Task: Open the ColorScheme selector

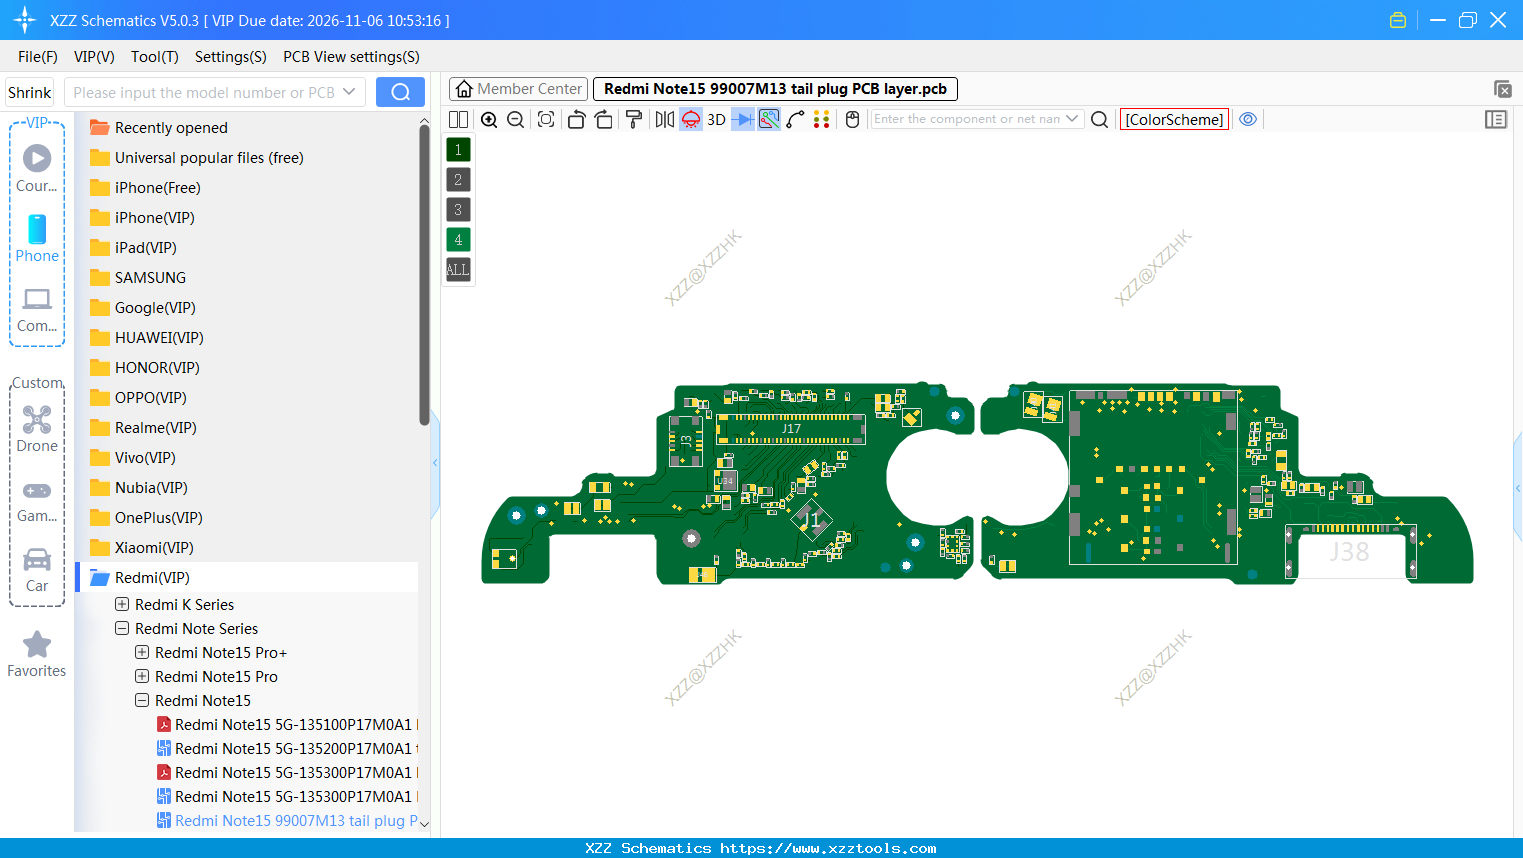Action: click(1174, 119)
